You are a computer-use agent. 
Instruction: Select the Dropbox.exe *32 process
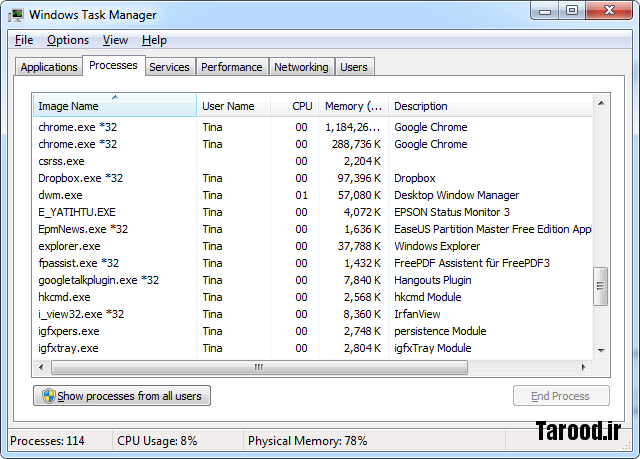(x=313, y=178)
